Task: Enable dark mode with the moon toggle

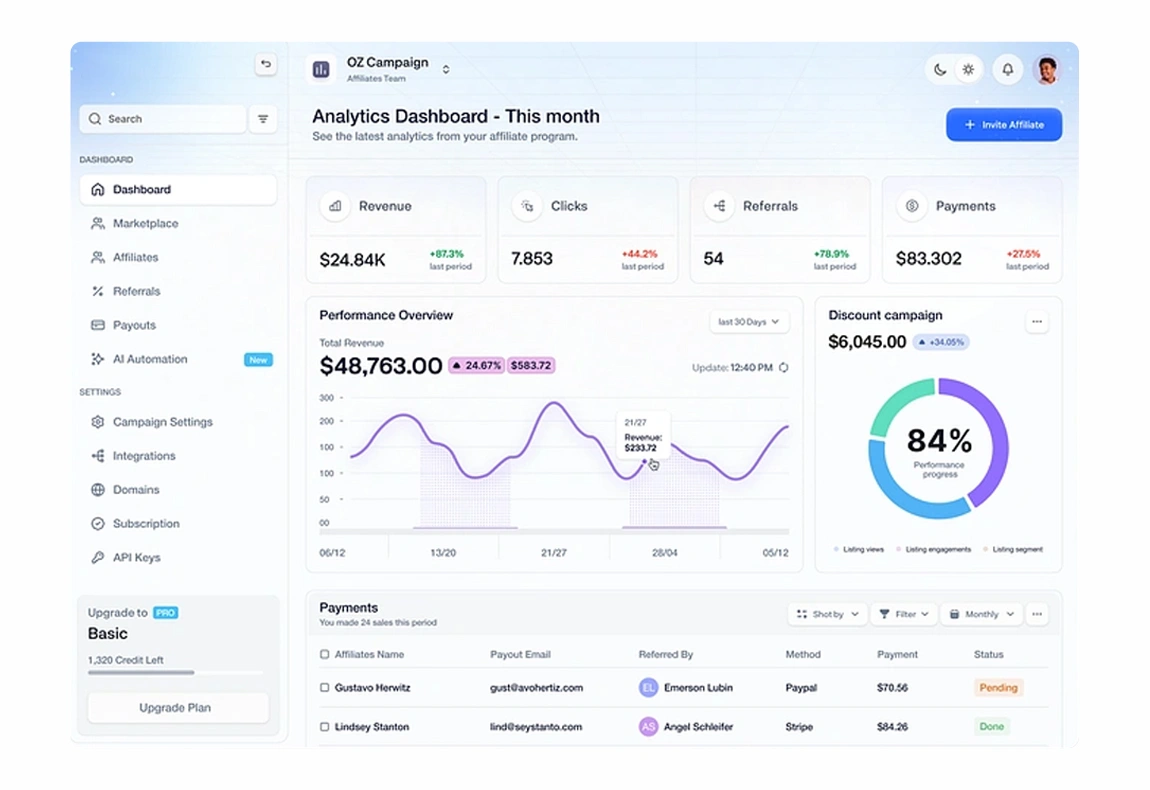Action: [x=939, y=69]
